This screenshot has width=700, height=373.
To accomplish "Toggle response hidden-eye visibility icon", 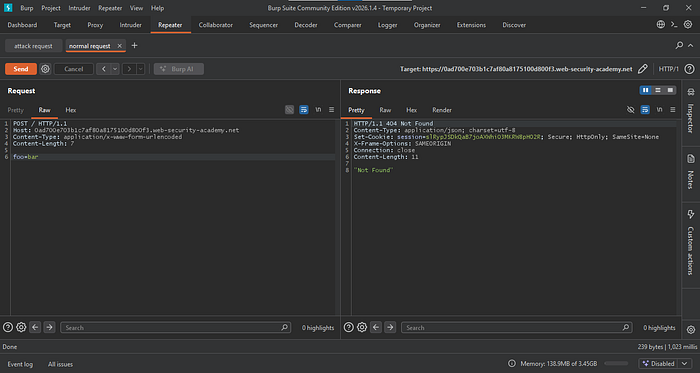I will [630, 110].
